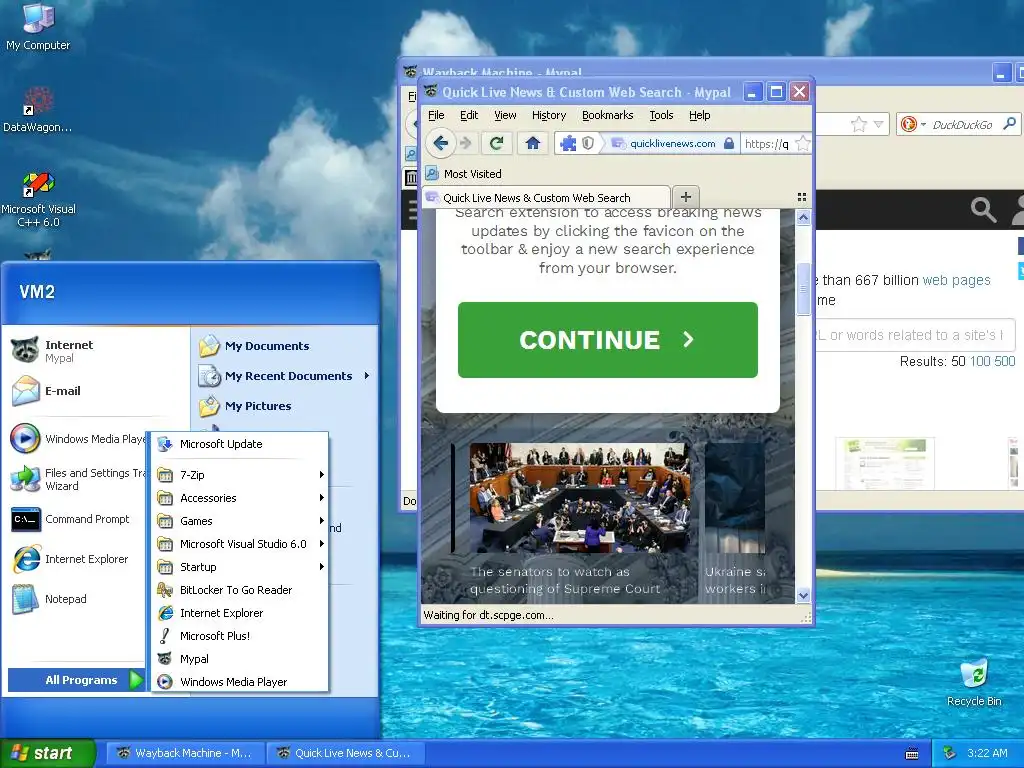
Task: Launch Command Prompt from start menu
Action: (x=77, y=519)
